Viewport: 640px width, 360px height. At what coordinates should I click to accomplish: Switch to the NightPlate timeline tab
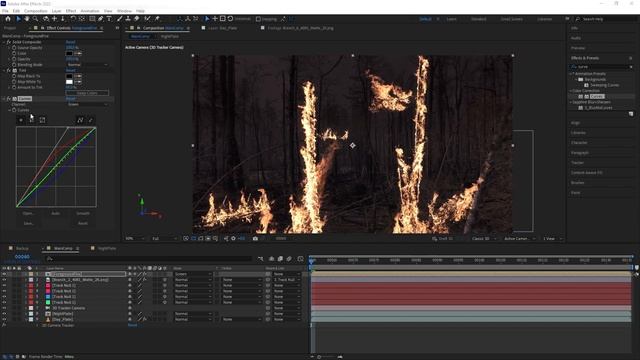pos(107,248)
